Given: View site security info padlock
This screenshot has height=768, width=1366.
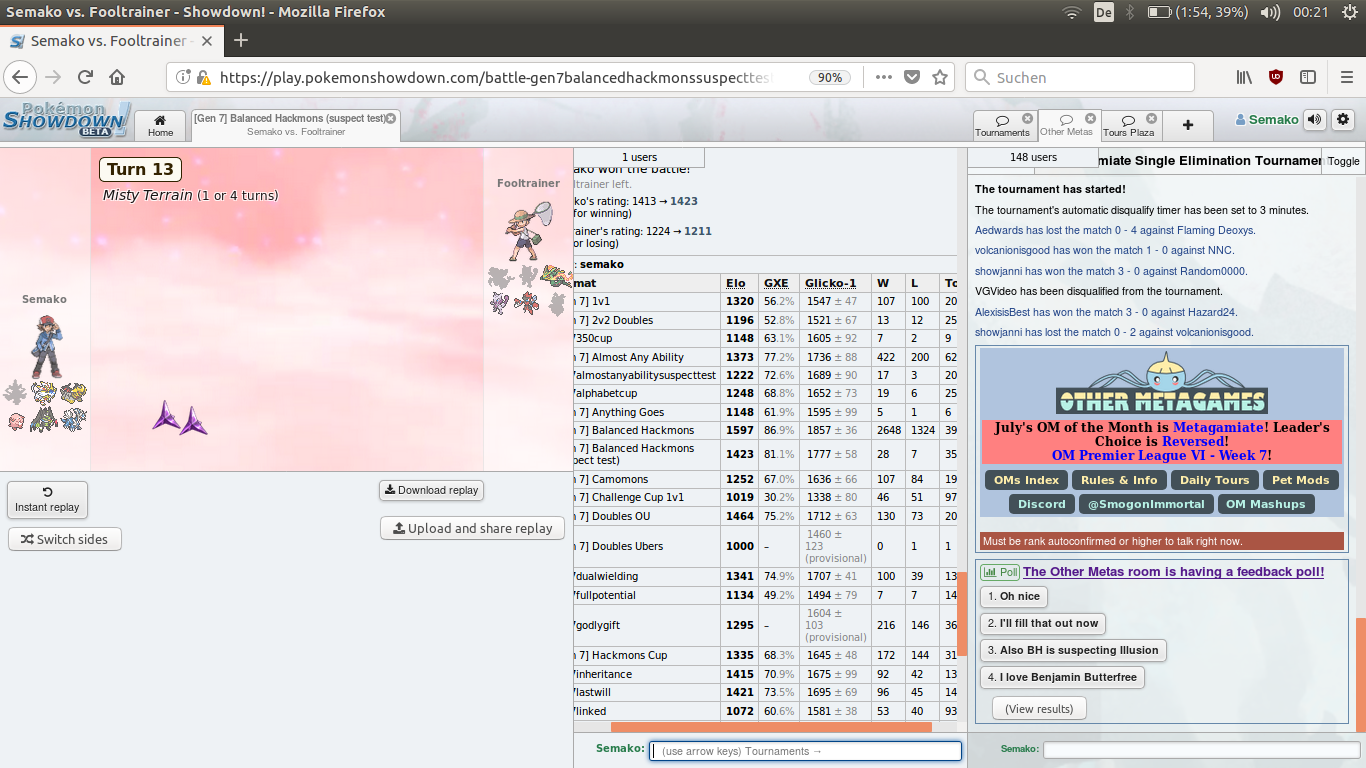Looking at the screenshot, I should pos(204,77).
